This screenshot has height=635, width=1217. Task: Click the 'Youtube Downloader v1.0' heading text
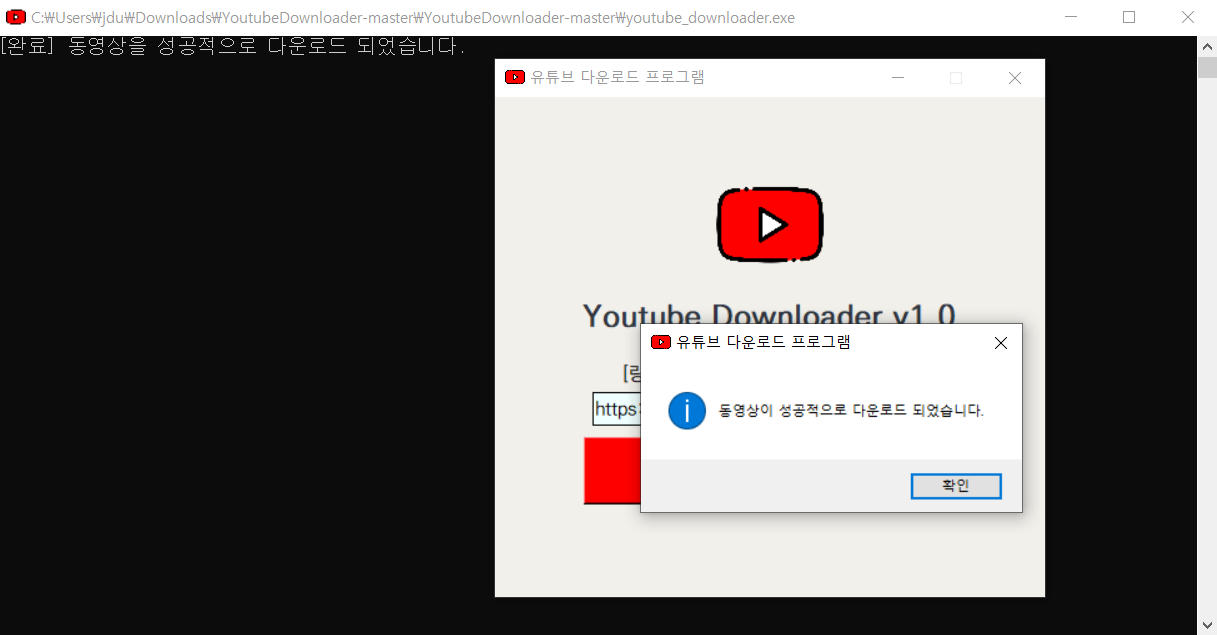coord(769,314)
